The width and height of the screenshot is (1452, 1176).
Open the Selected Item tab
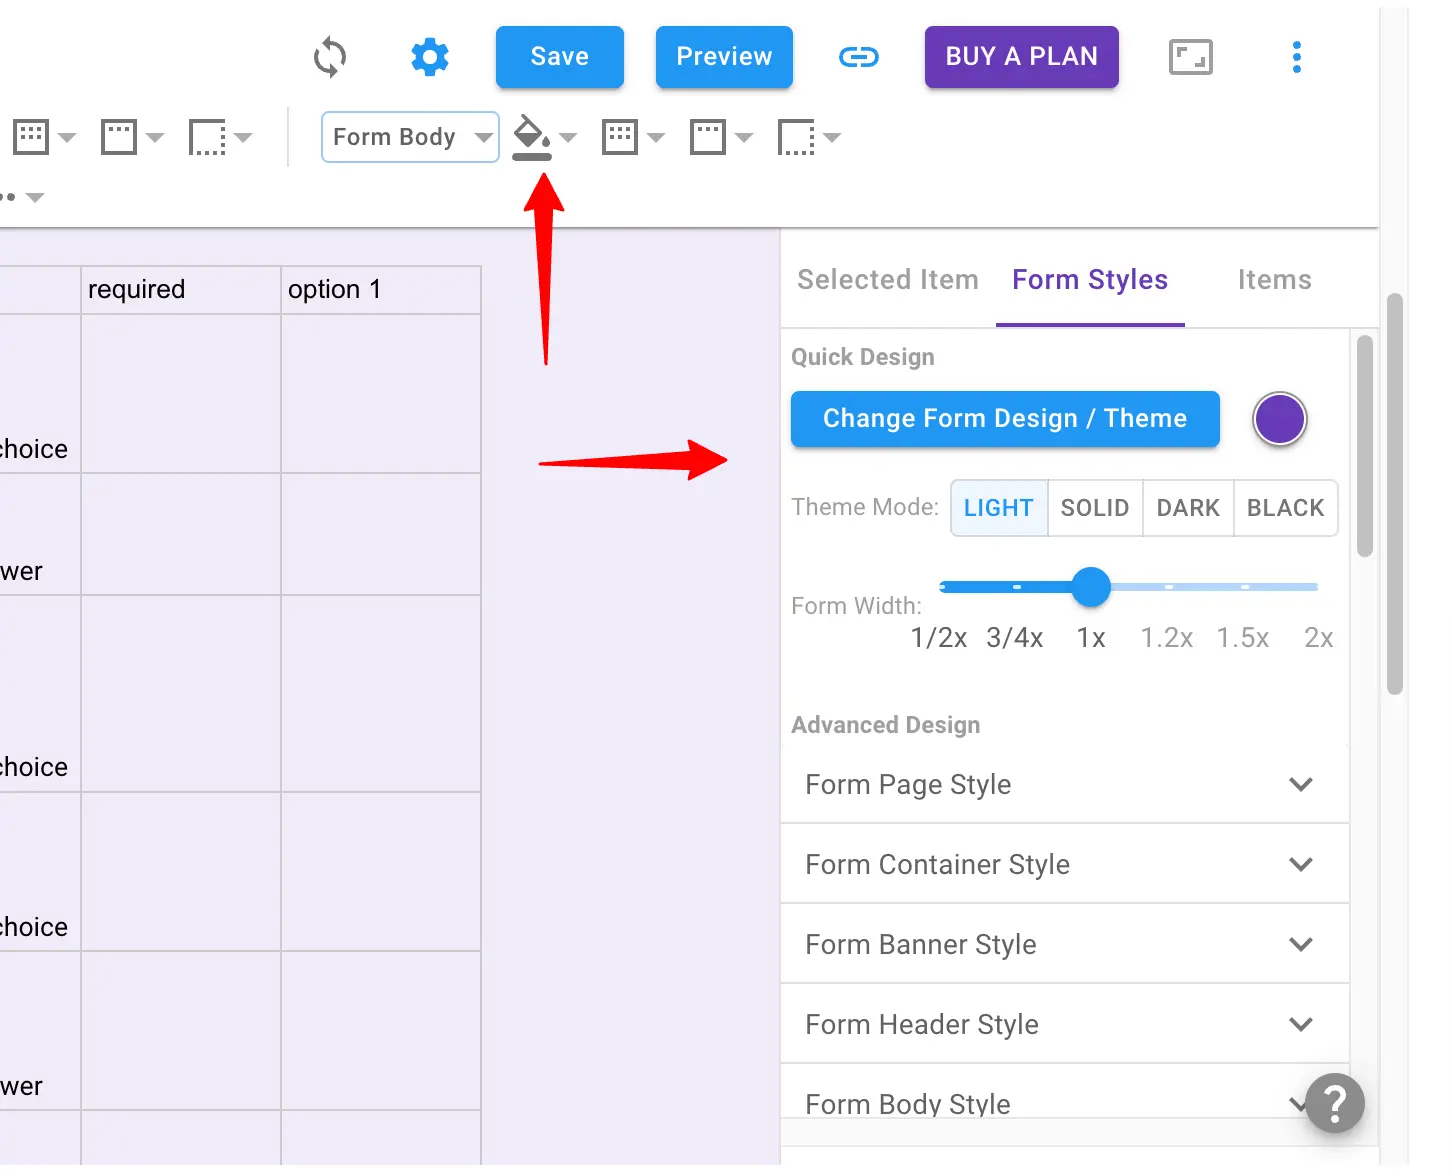tap(887, 280)
